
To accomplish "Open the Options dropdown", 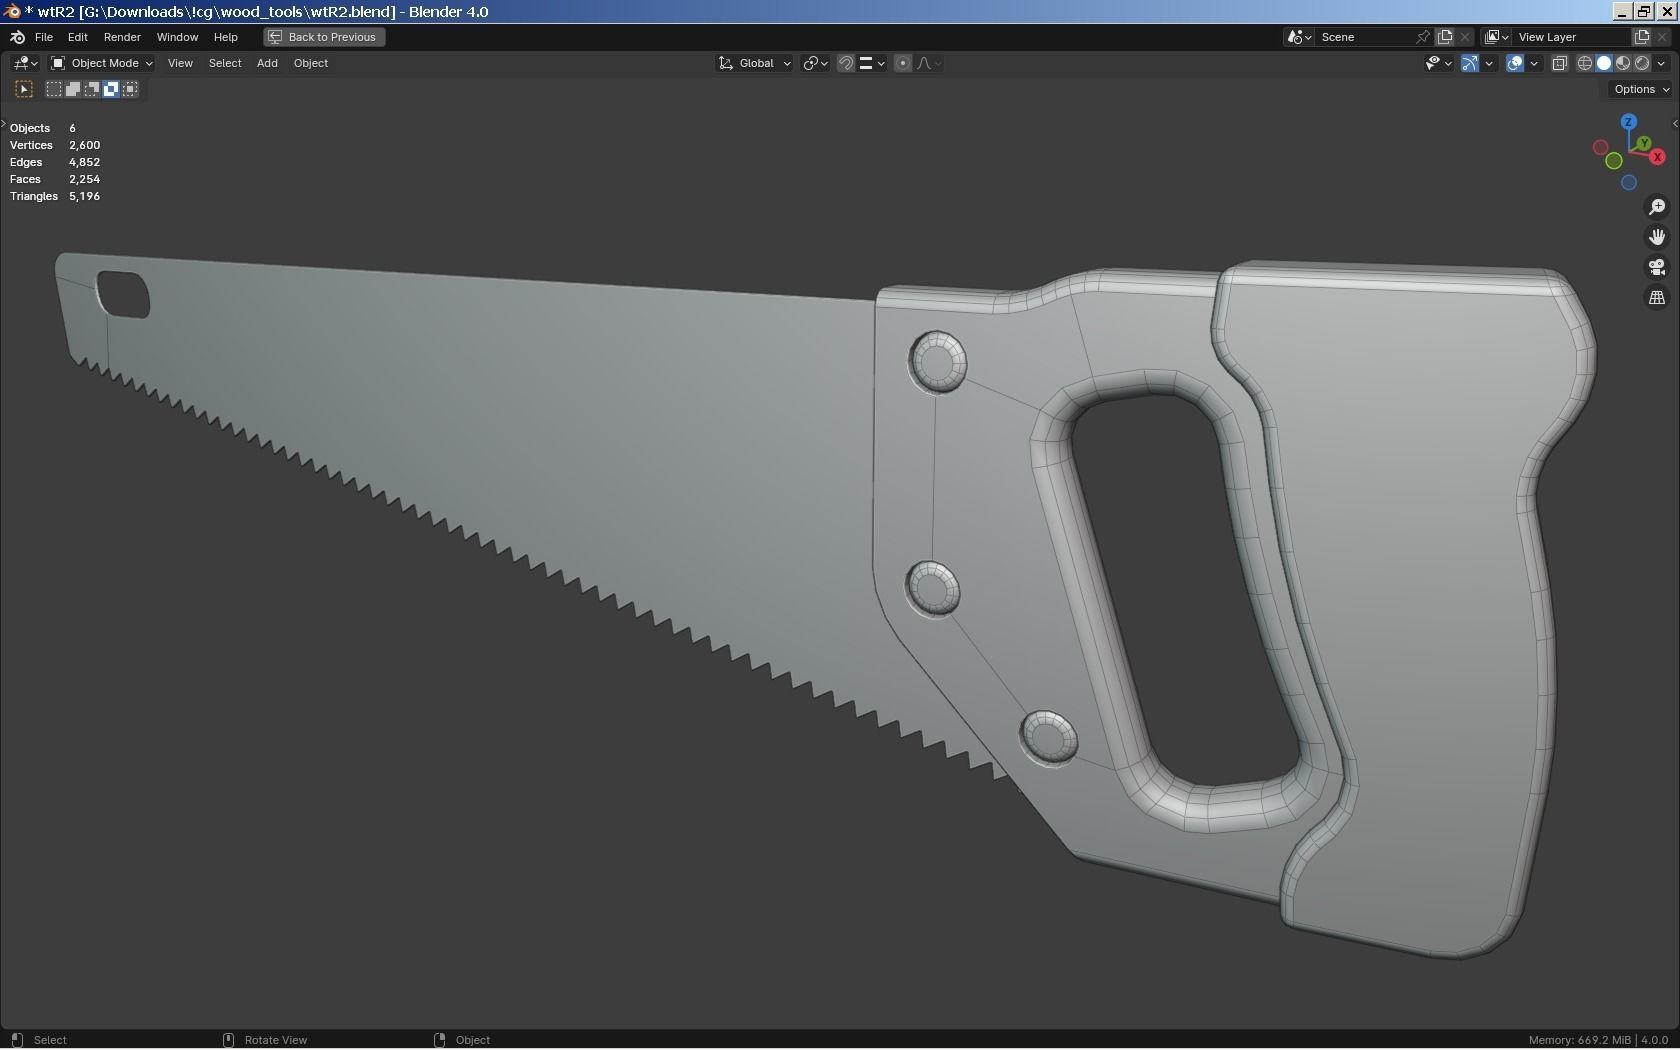I will click(1641, 89).
